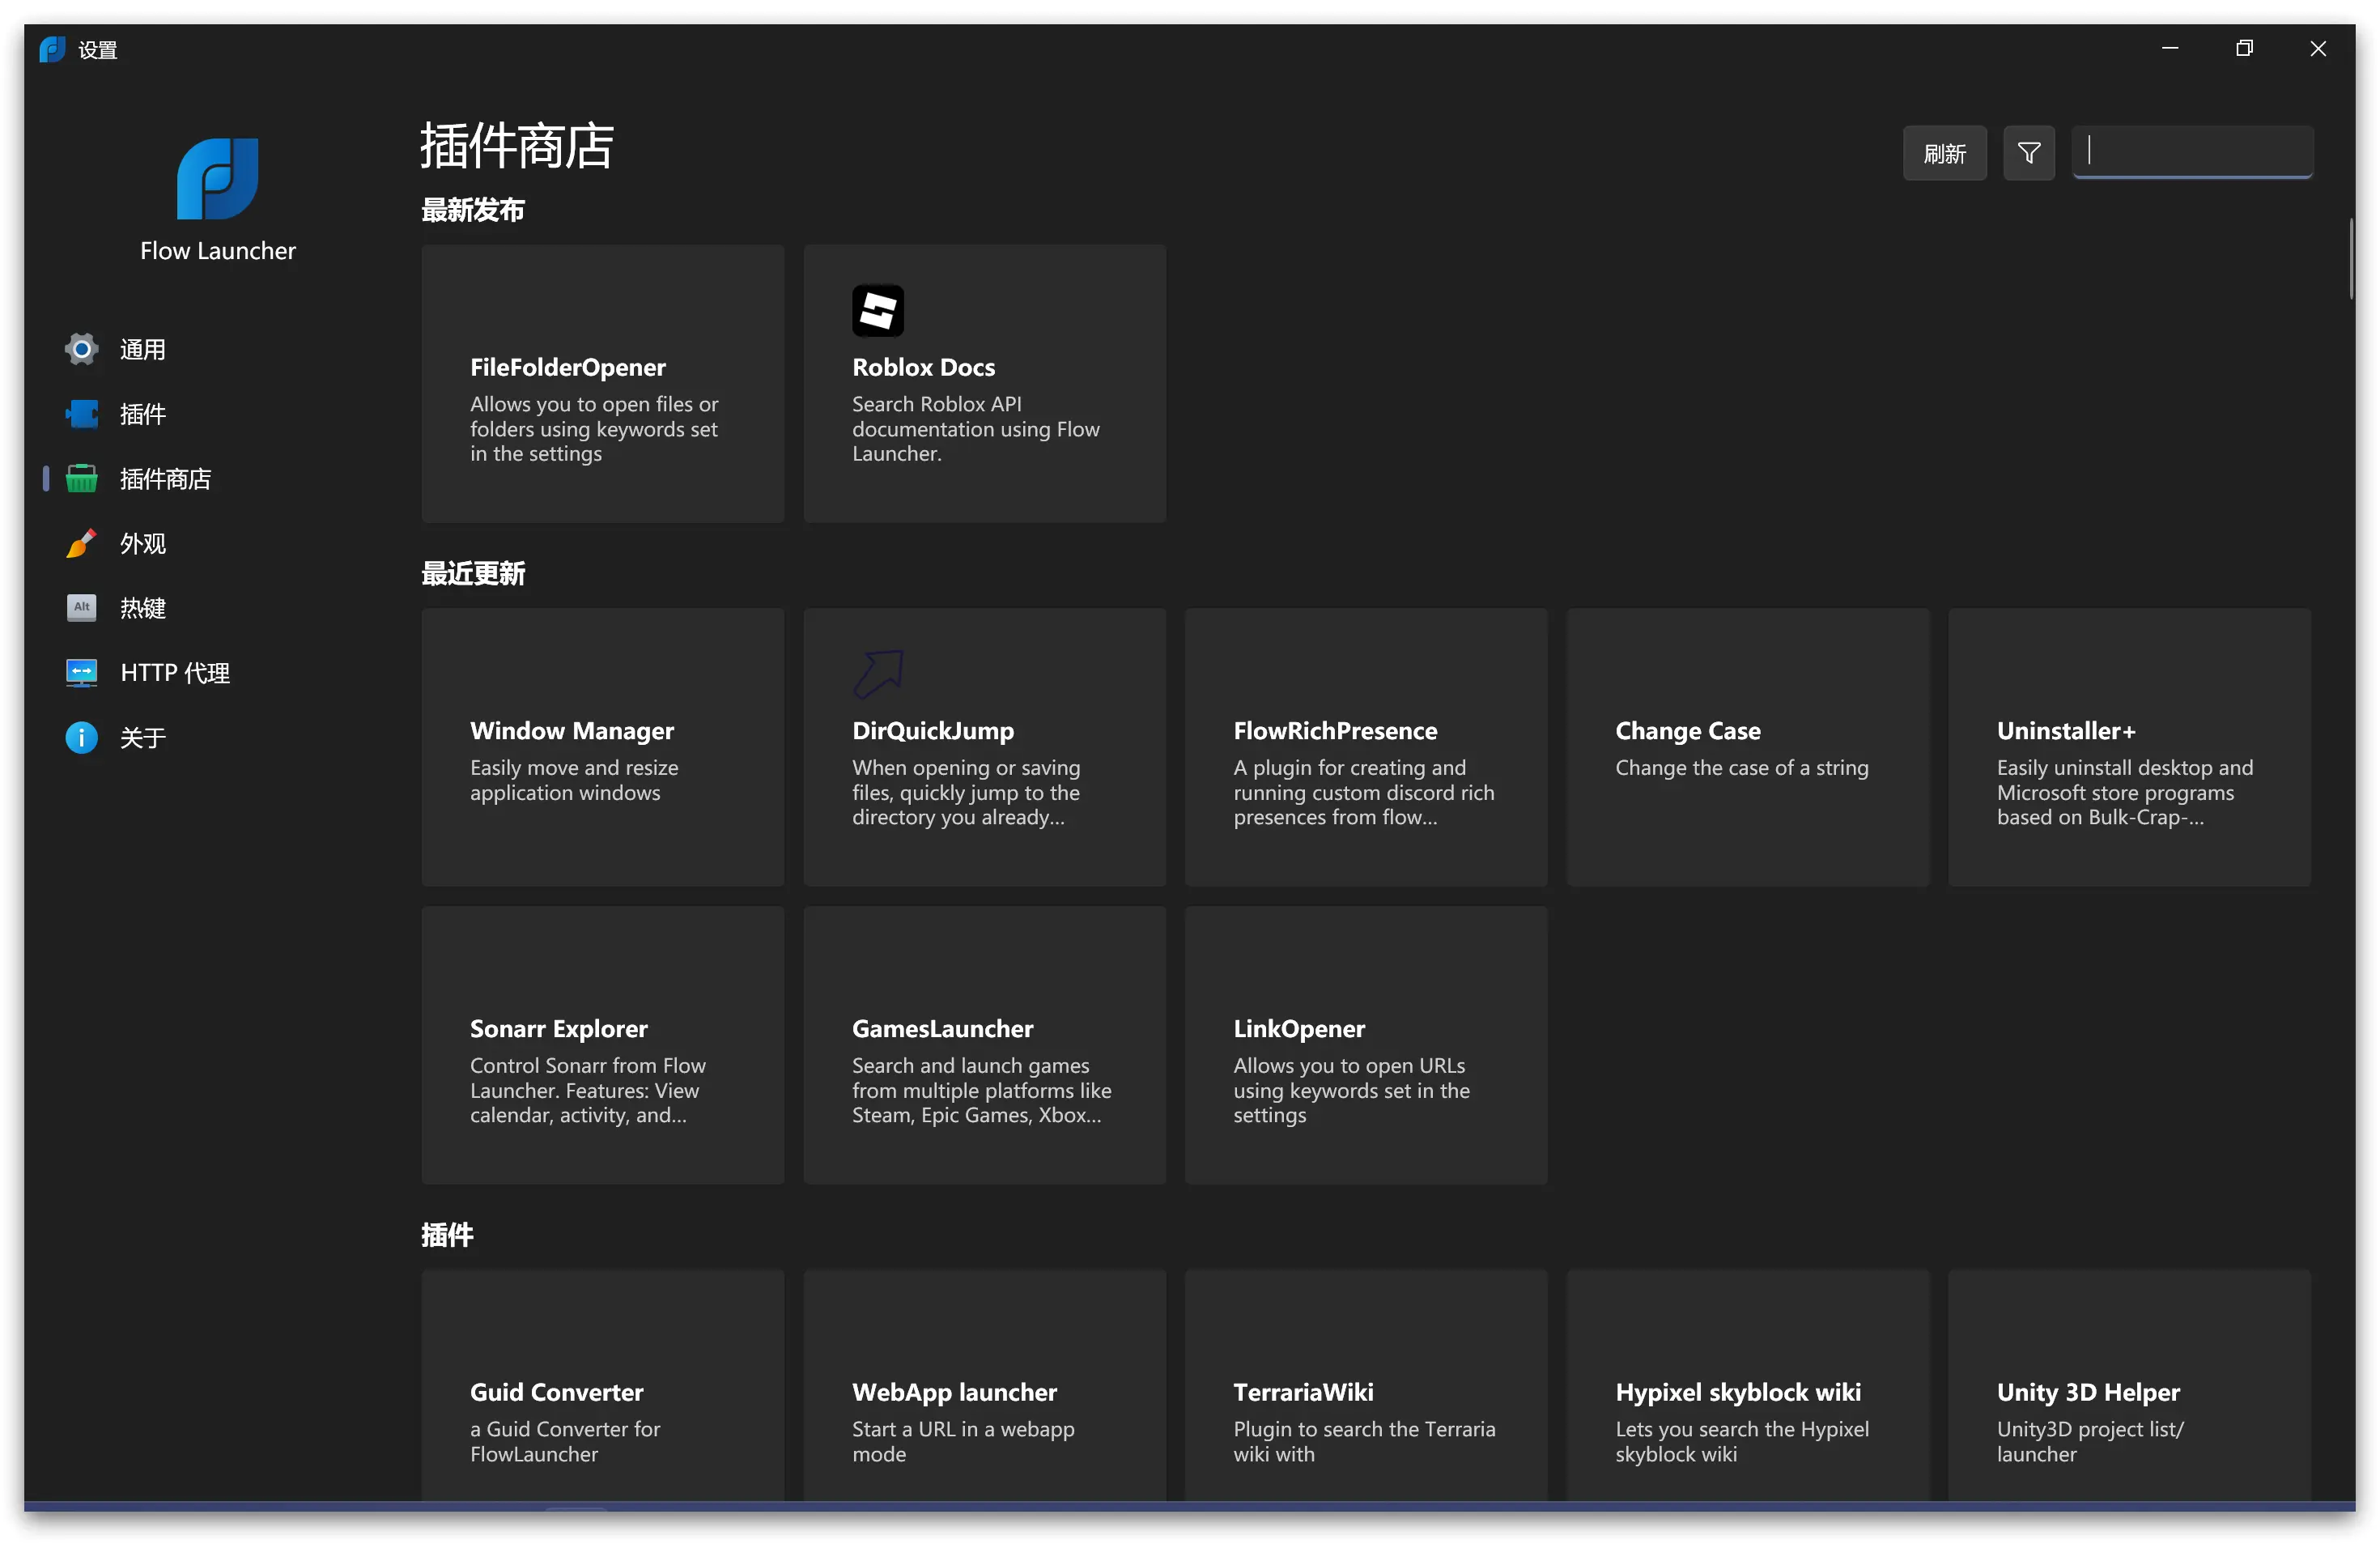Open the filter funnel button
Screen dimensions: 2380x1544
coord(2028,153)
